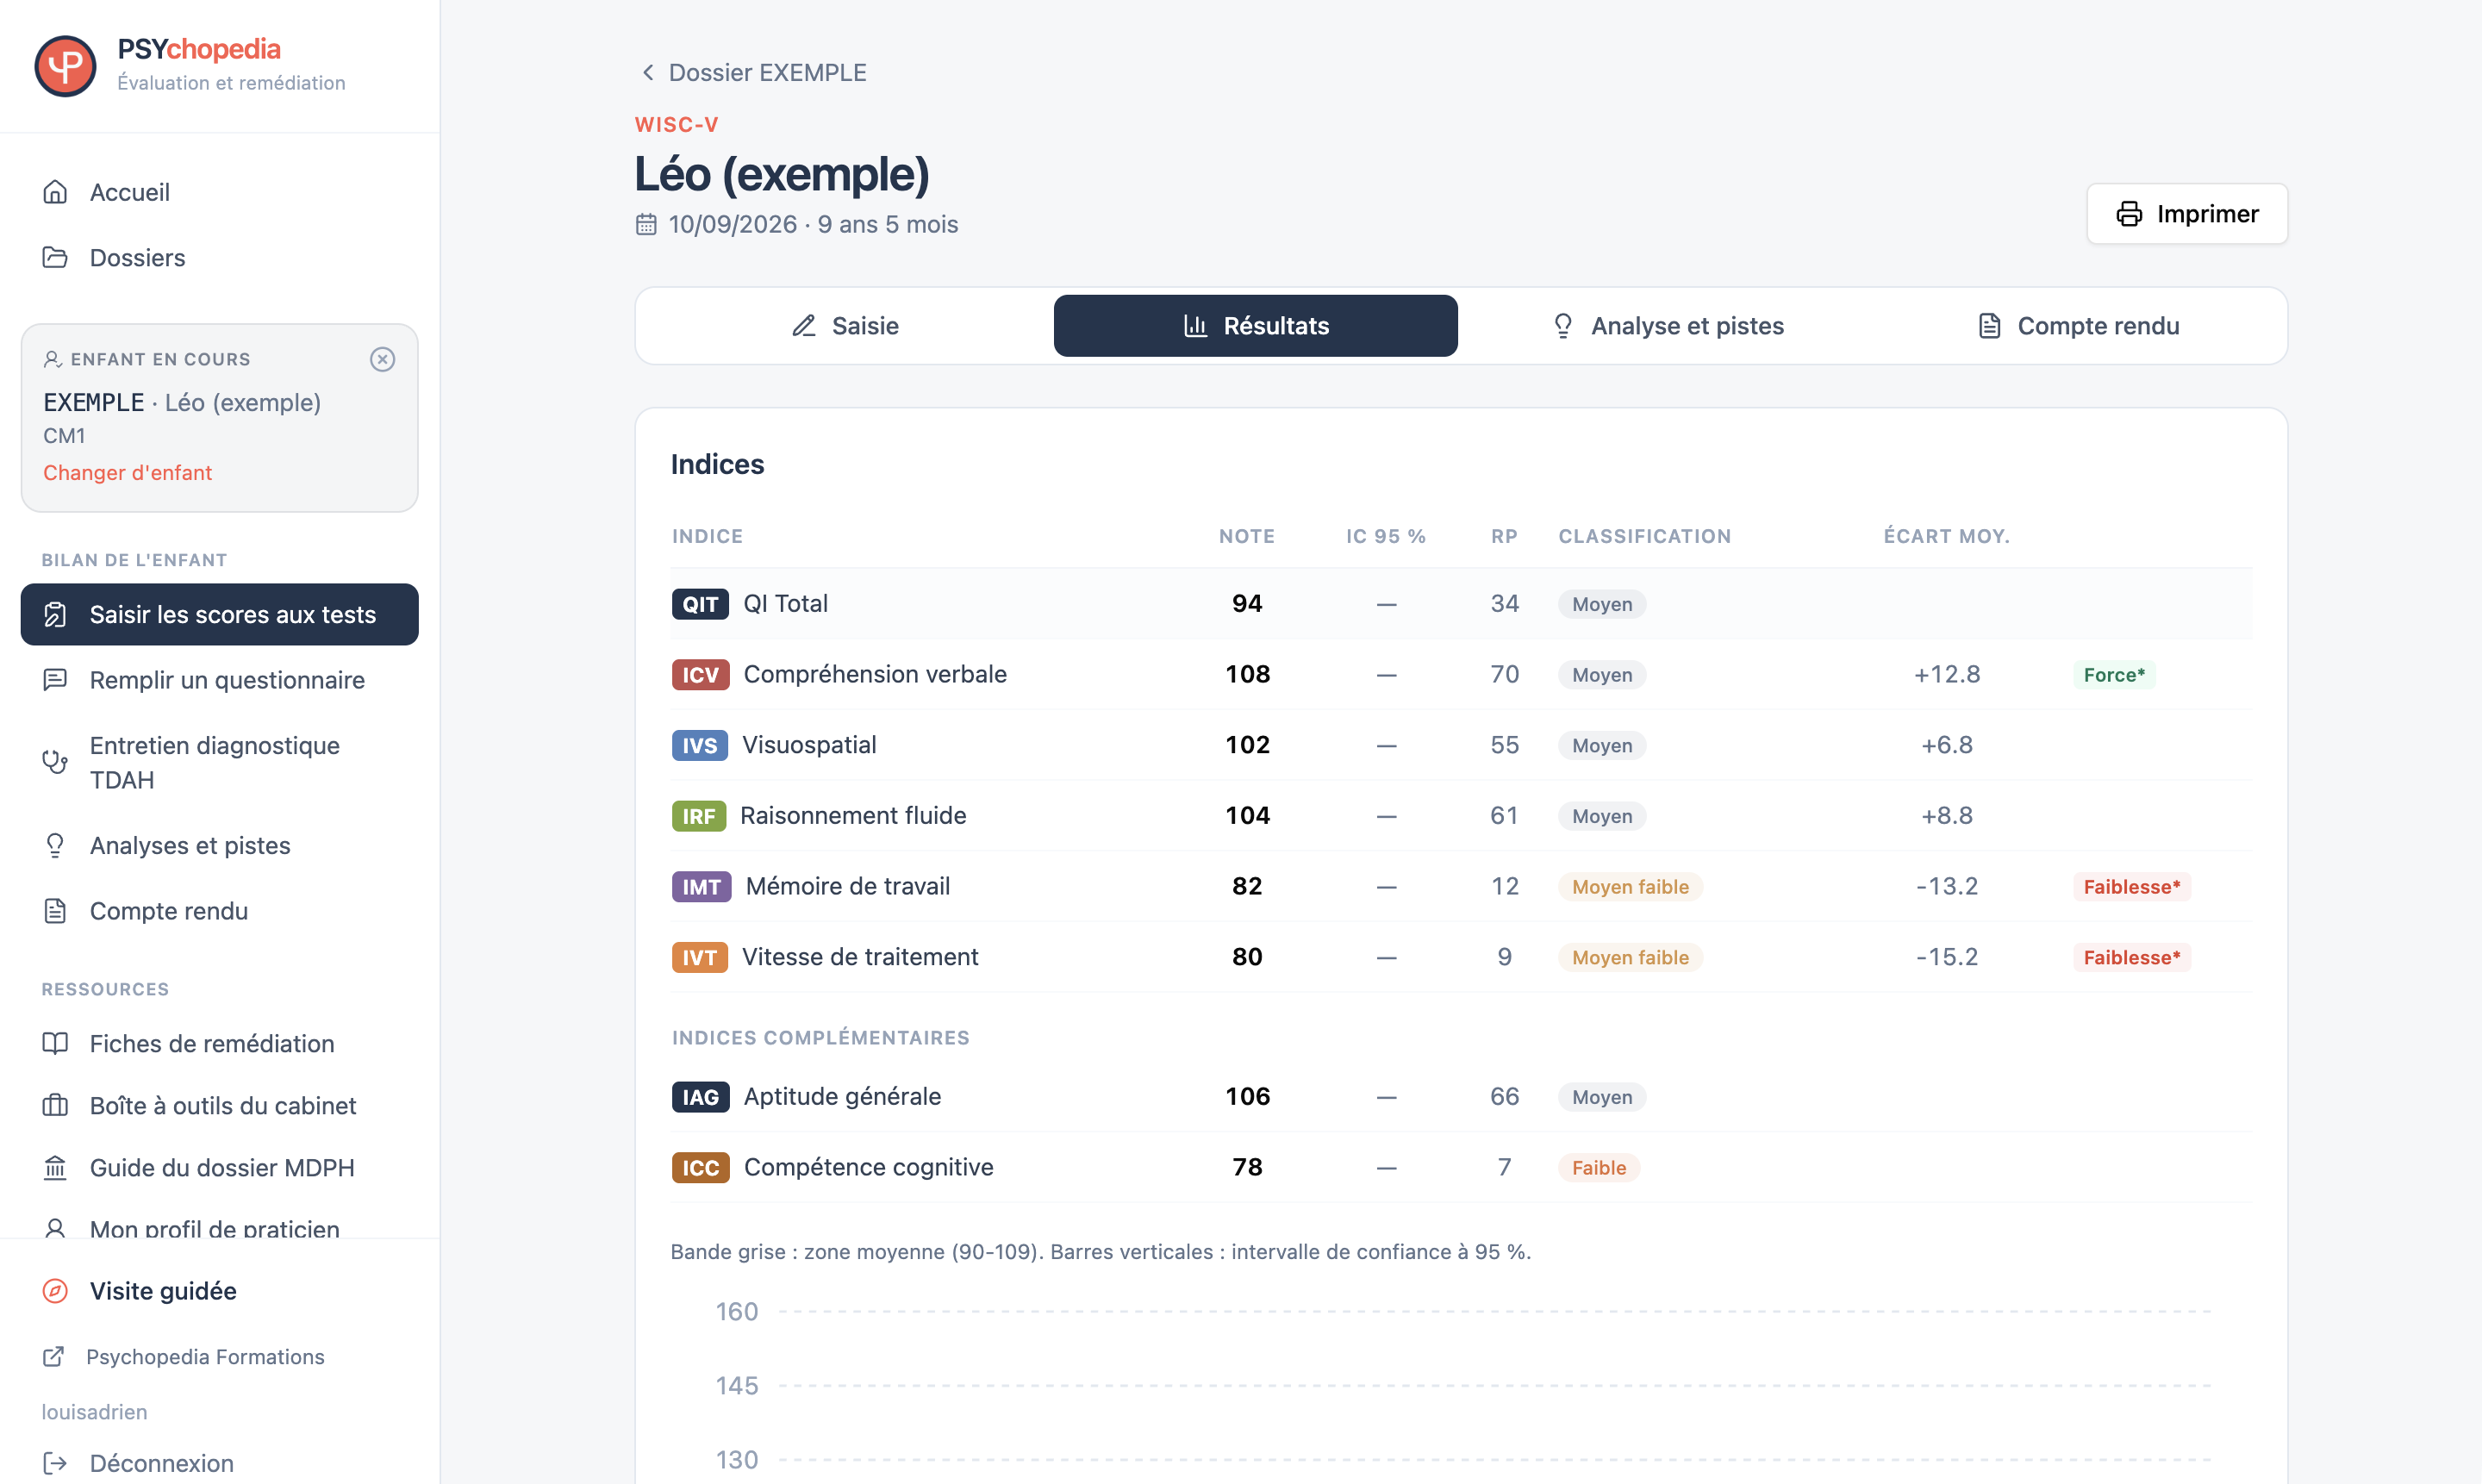
Task: Open Compte rendu in the sidebar
Action: pos(219,911)
